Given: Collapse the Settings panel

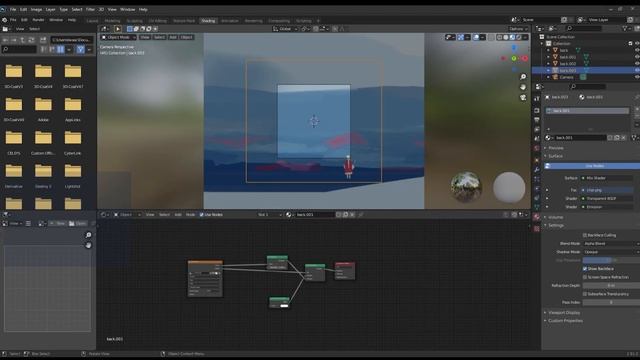Looking at the screenshot, I should click(x=556, y=225).
